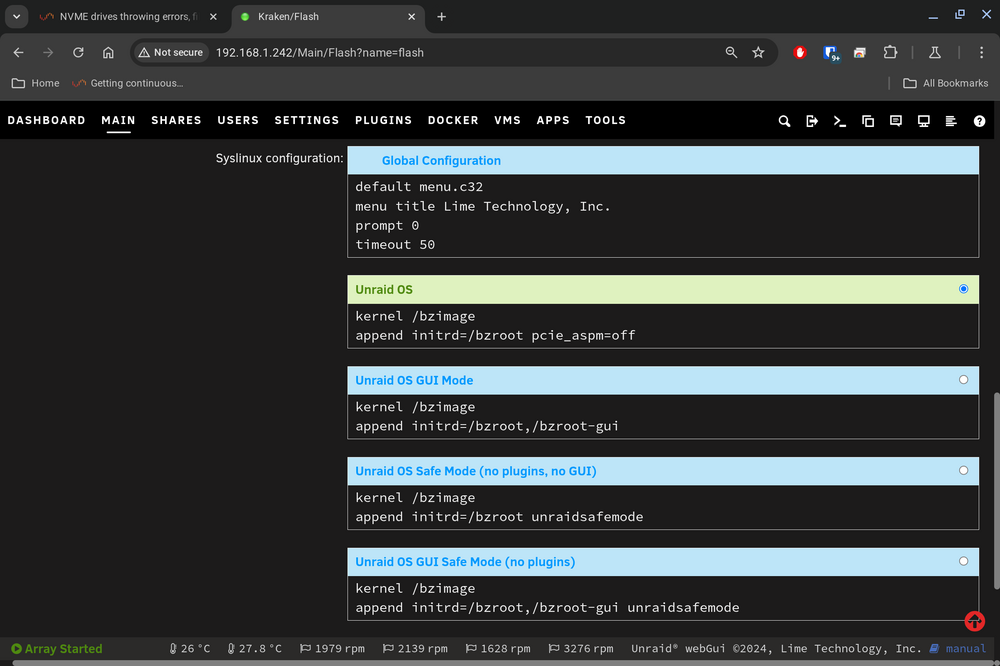
Task: Click the 1628 rpm fan reading
Action: coord(498,648)
